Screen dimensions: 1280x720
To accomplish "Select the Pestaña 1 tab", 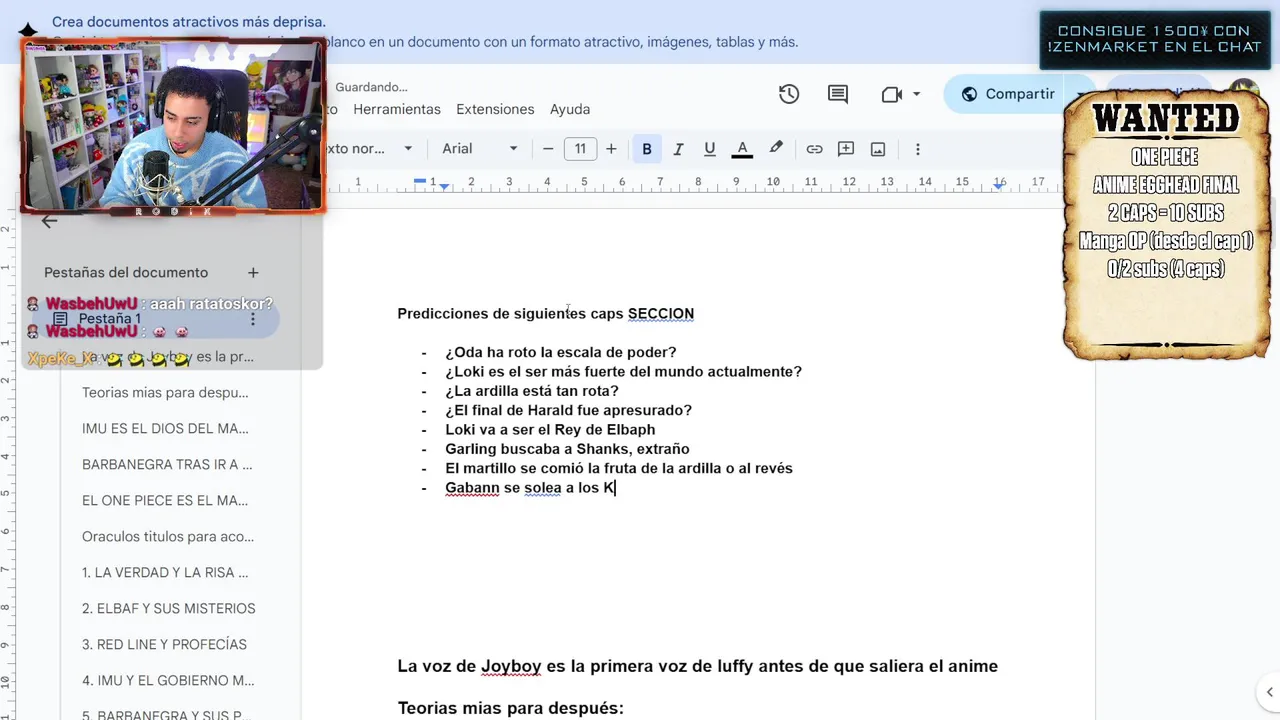I will (152, 319).
